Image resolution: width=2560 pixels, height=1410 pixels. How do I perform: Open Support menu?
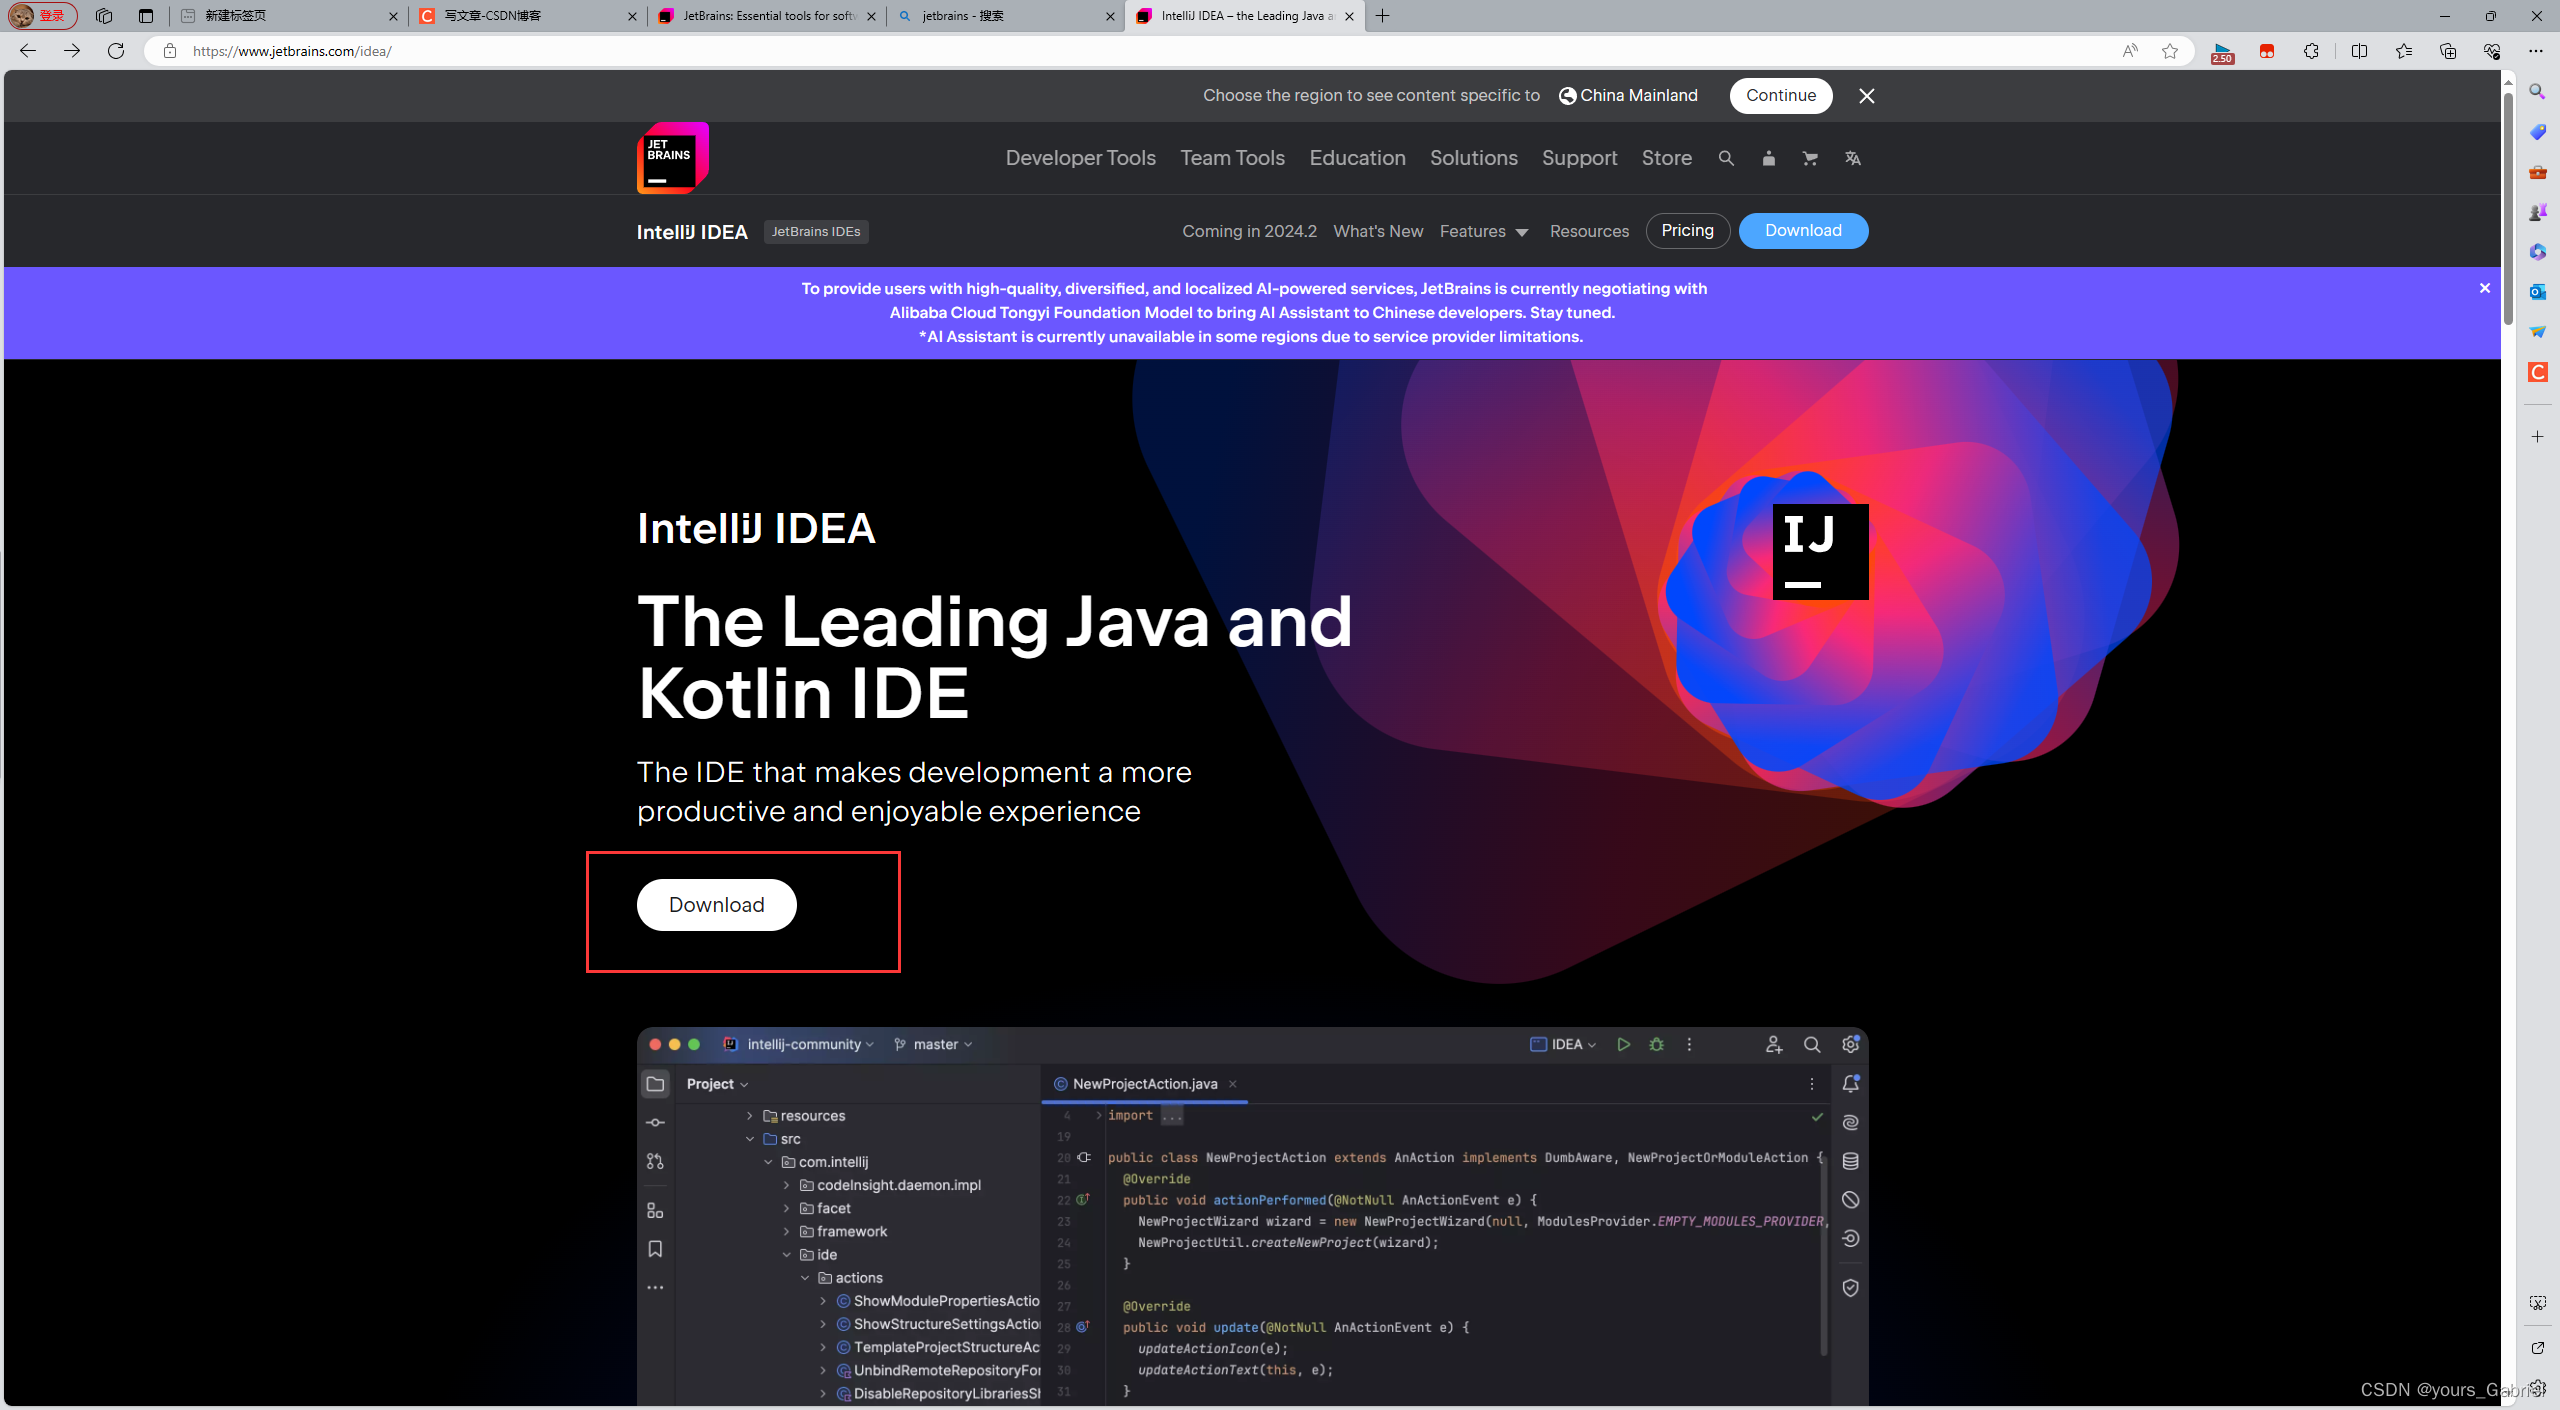[1579, 158]
